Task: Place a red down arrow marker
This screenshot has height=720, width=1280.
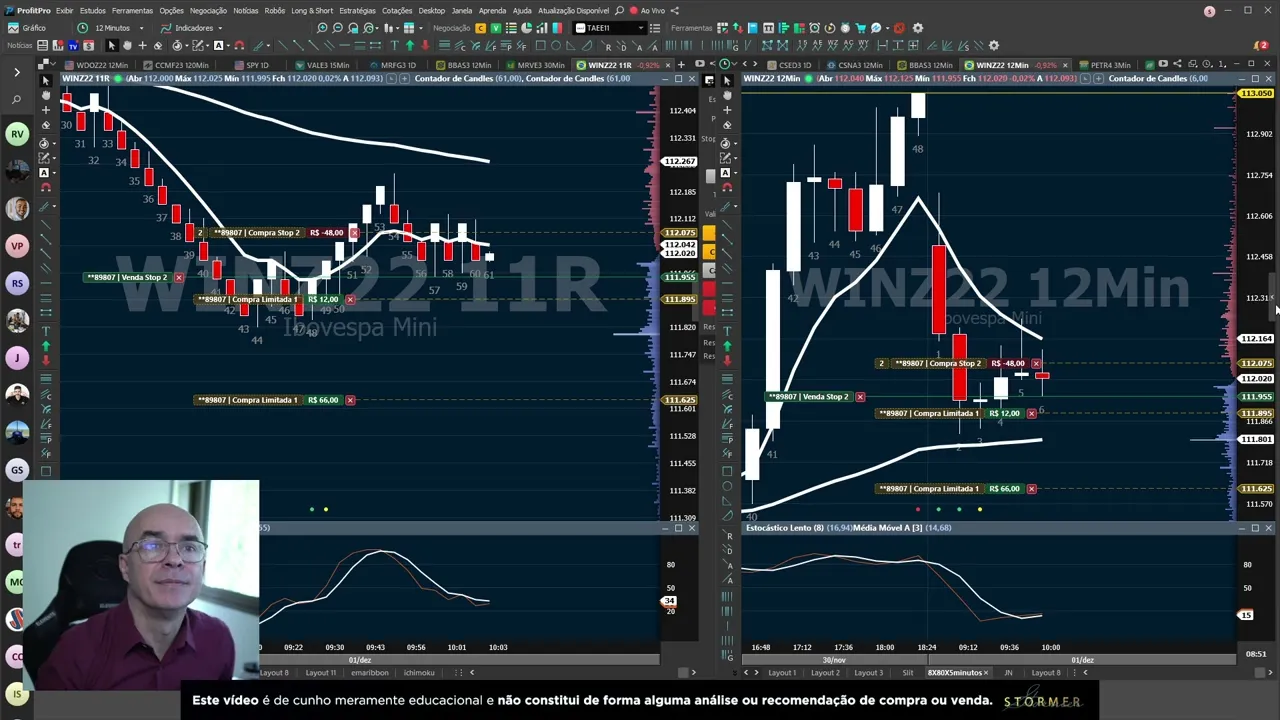Action: [x=425, y=45]
